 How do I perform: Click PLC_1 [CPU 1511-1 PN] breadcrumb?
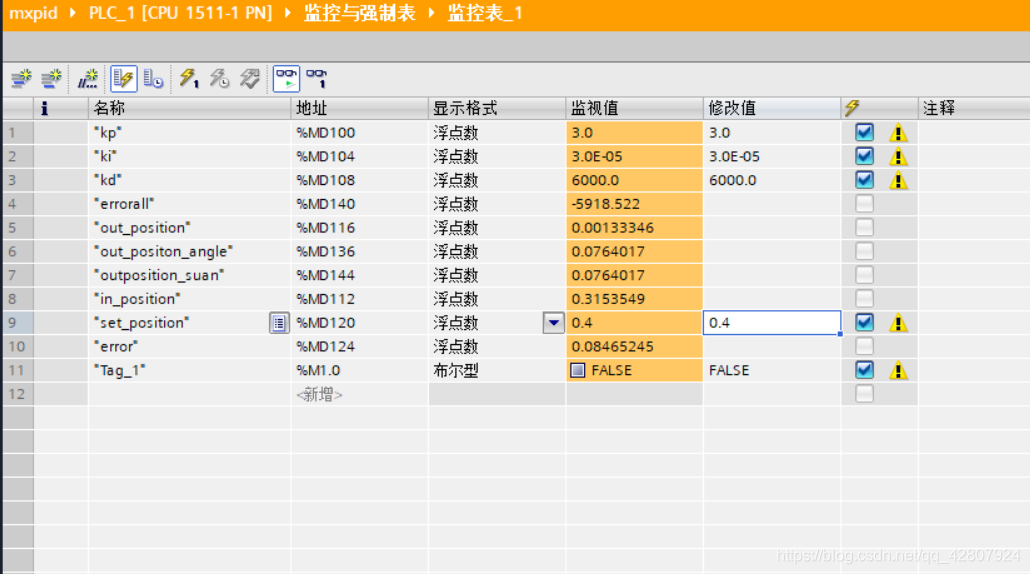click(181, 12)
